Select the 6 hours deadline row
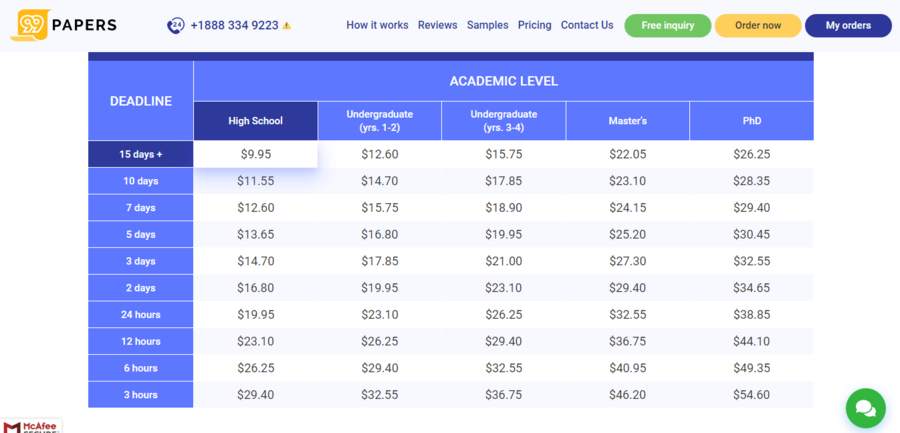Viewport: 900px width, 433px height. pyautogui.click(x=141, y=368)
